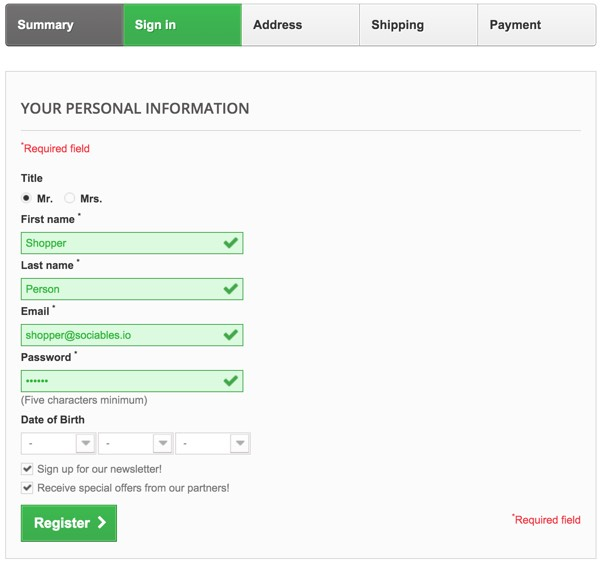600x565 pixels.
Task: Choose the Mrs. title radio button
Action: 69,198
